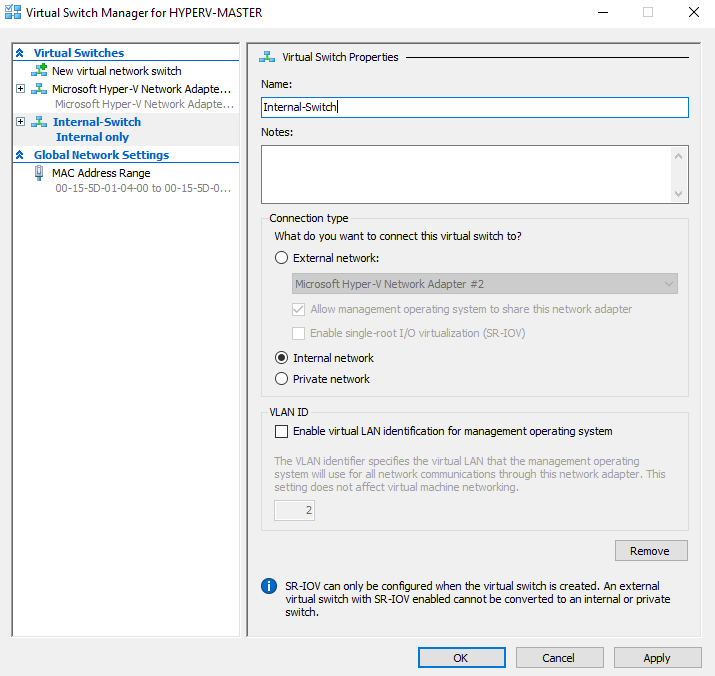This screenshot has width=715, height=676.
Task: Click the grey 'Microsoft Hyper-V Network Adapte…' subtitle
Action: tap(144, 104)
